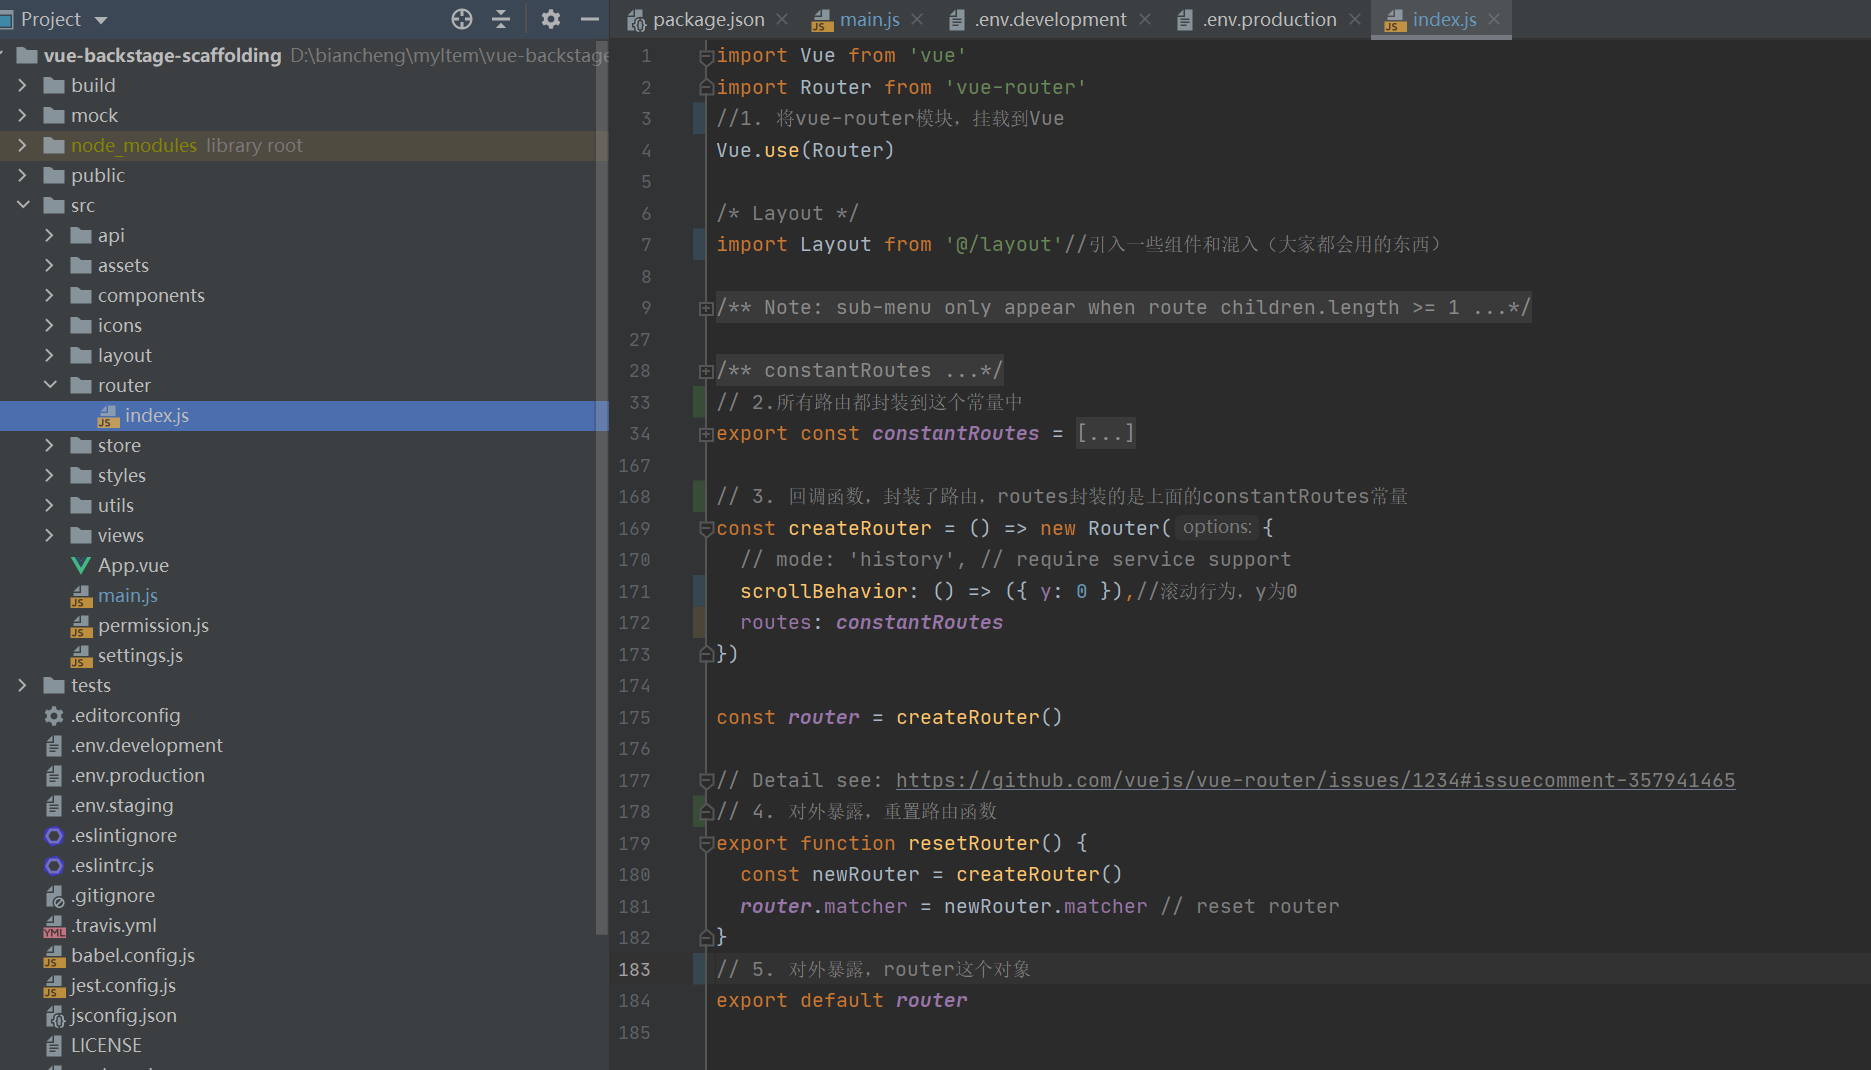Expand the public folder
This screenshot has width=1871, height=1070.
click(x=22, y=175)
